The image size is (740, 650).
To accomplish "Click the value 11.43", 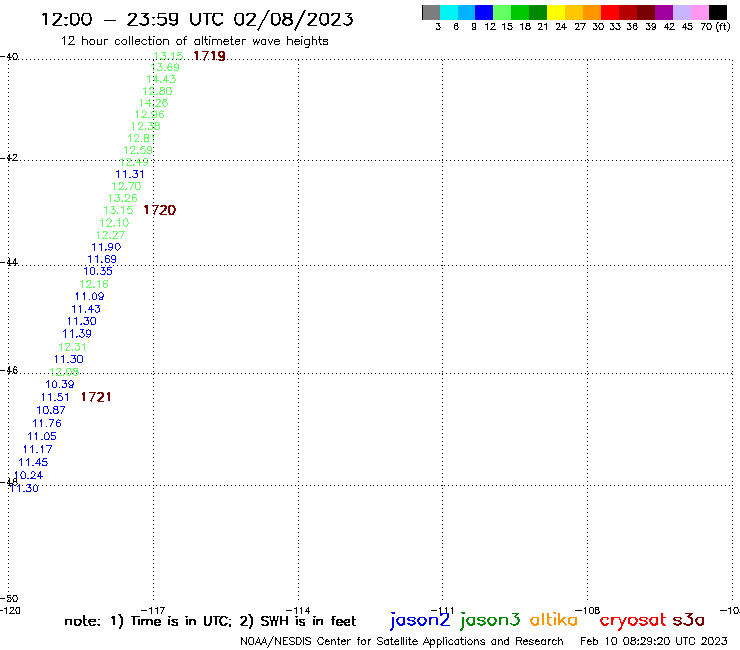I will click(86, 309).
